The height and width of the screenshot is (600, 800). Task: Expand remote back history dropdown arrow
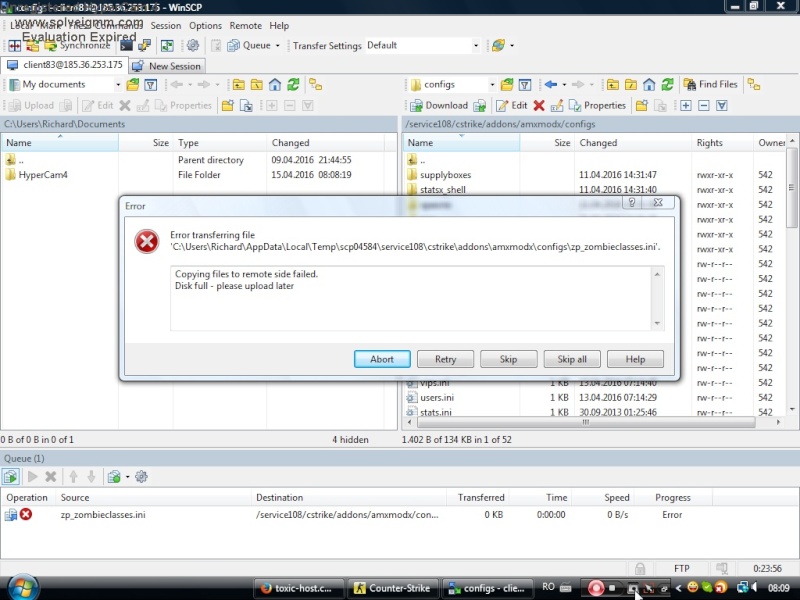pyautogui.click(x=564, y=85)
